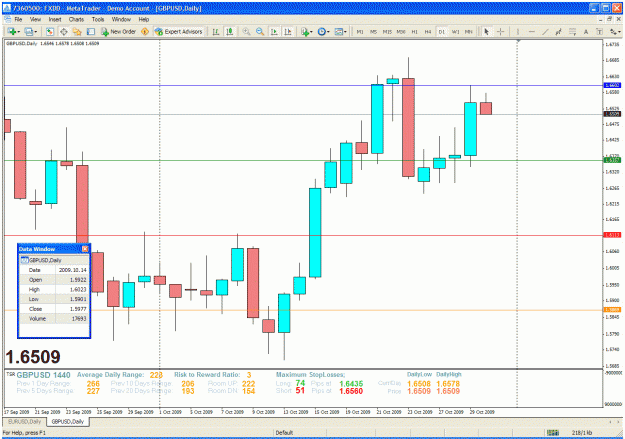
Task: Select the M30 timeframe
Action: click(x=401, y=32)
